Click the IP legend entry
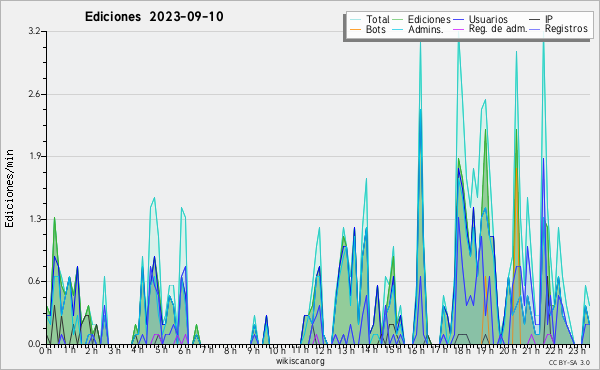Image resolution: width=600 pixels, height=370 pixels. pyautogui.click(x=549, y=19)
